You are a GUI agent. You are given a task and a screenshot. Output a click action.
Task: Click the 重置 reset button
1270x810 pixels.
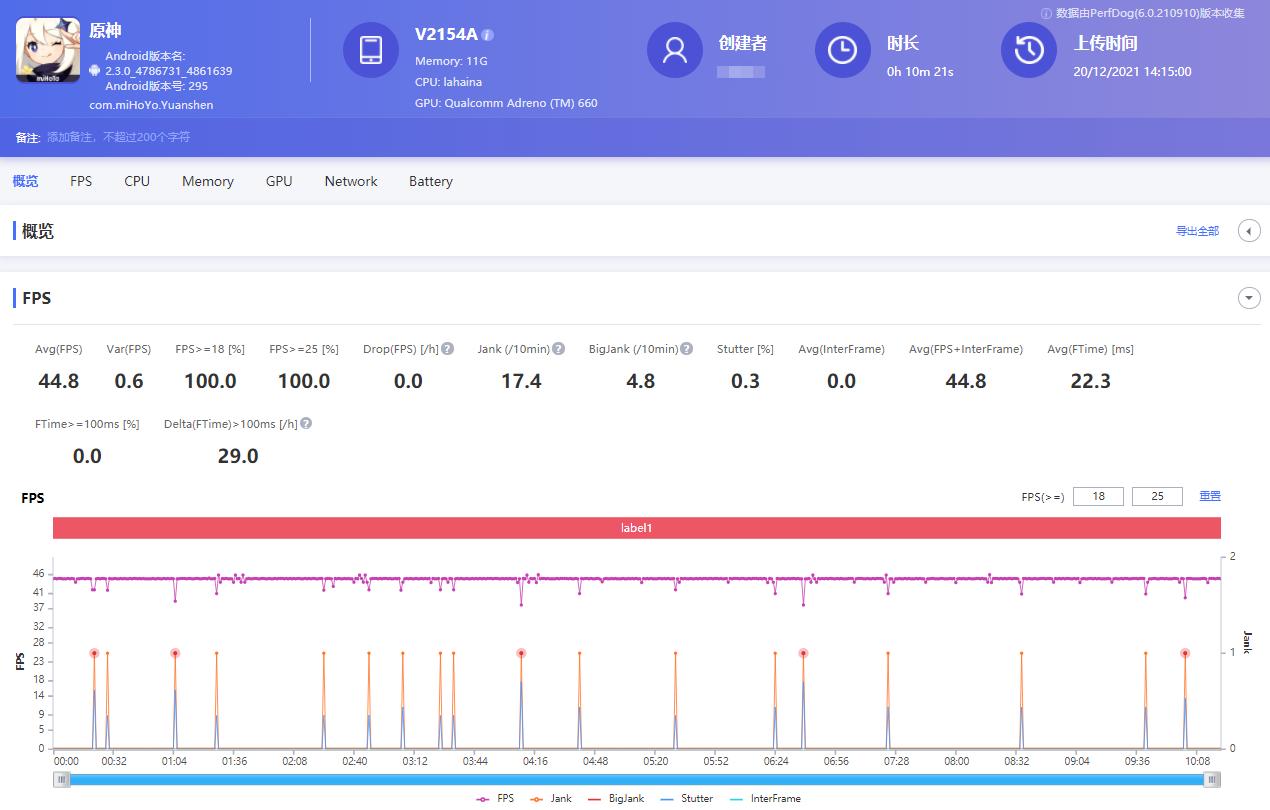tap(1209, 496)
